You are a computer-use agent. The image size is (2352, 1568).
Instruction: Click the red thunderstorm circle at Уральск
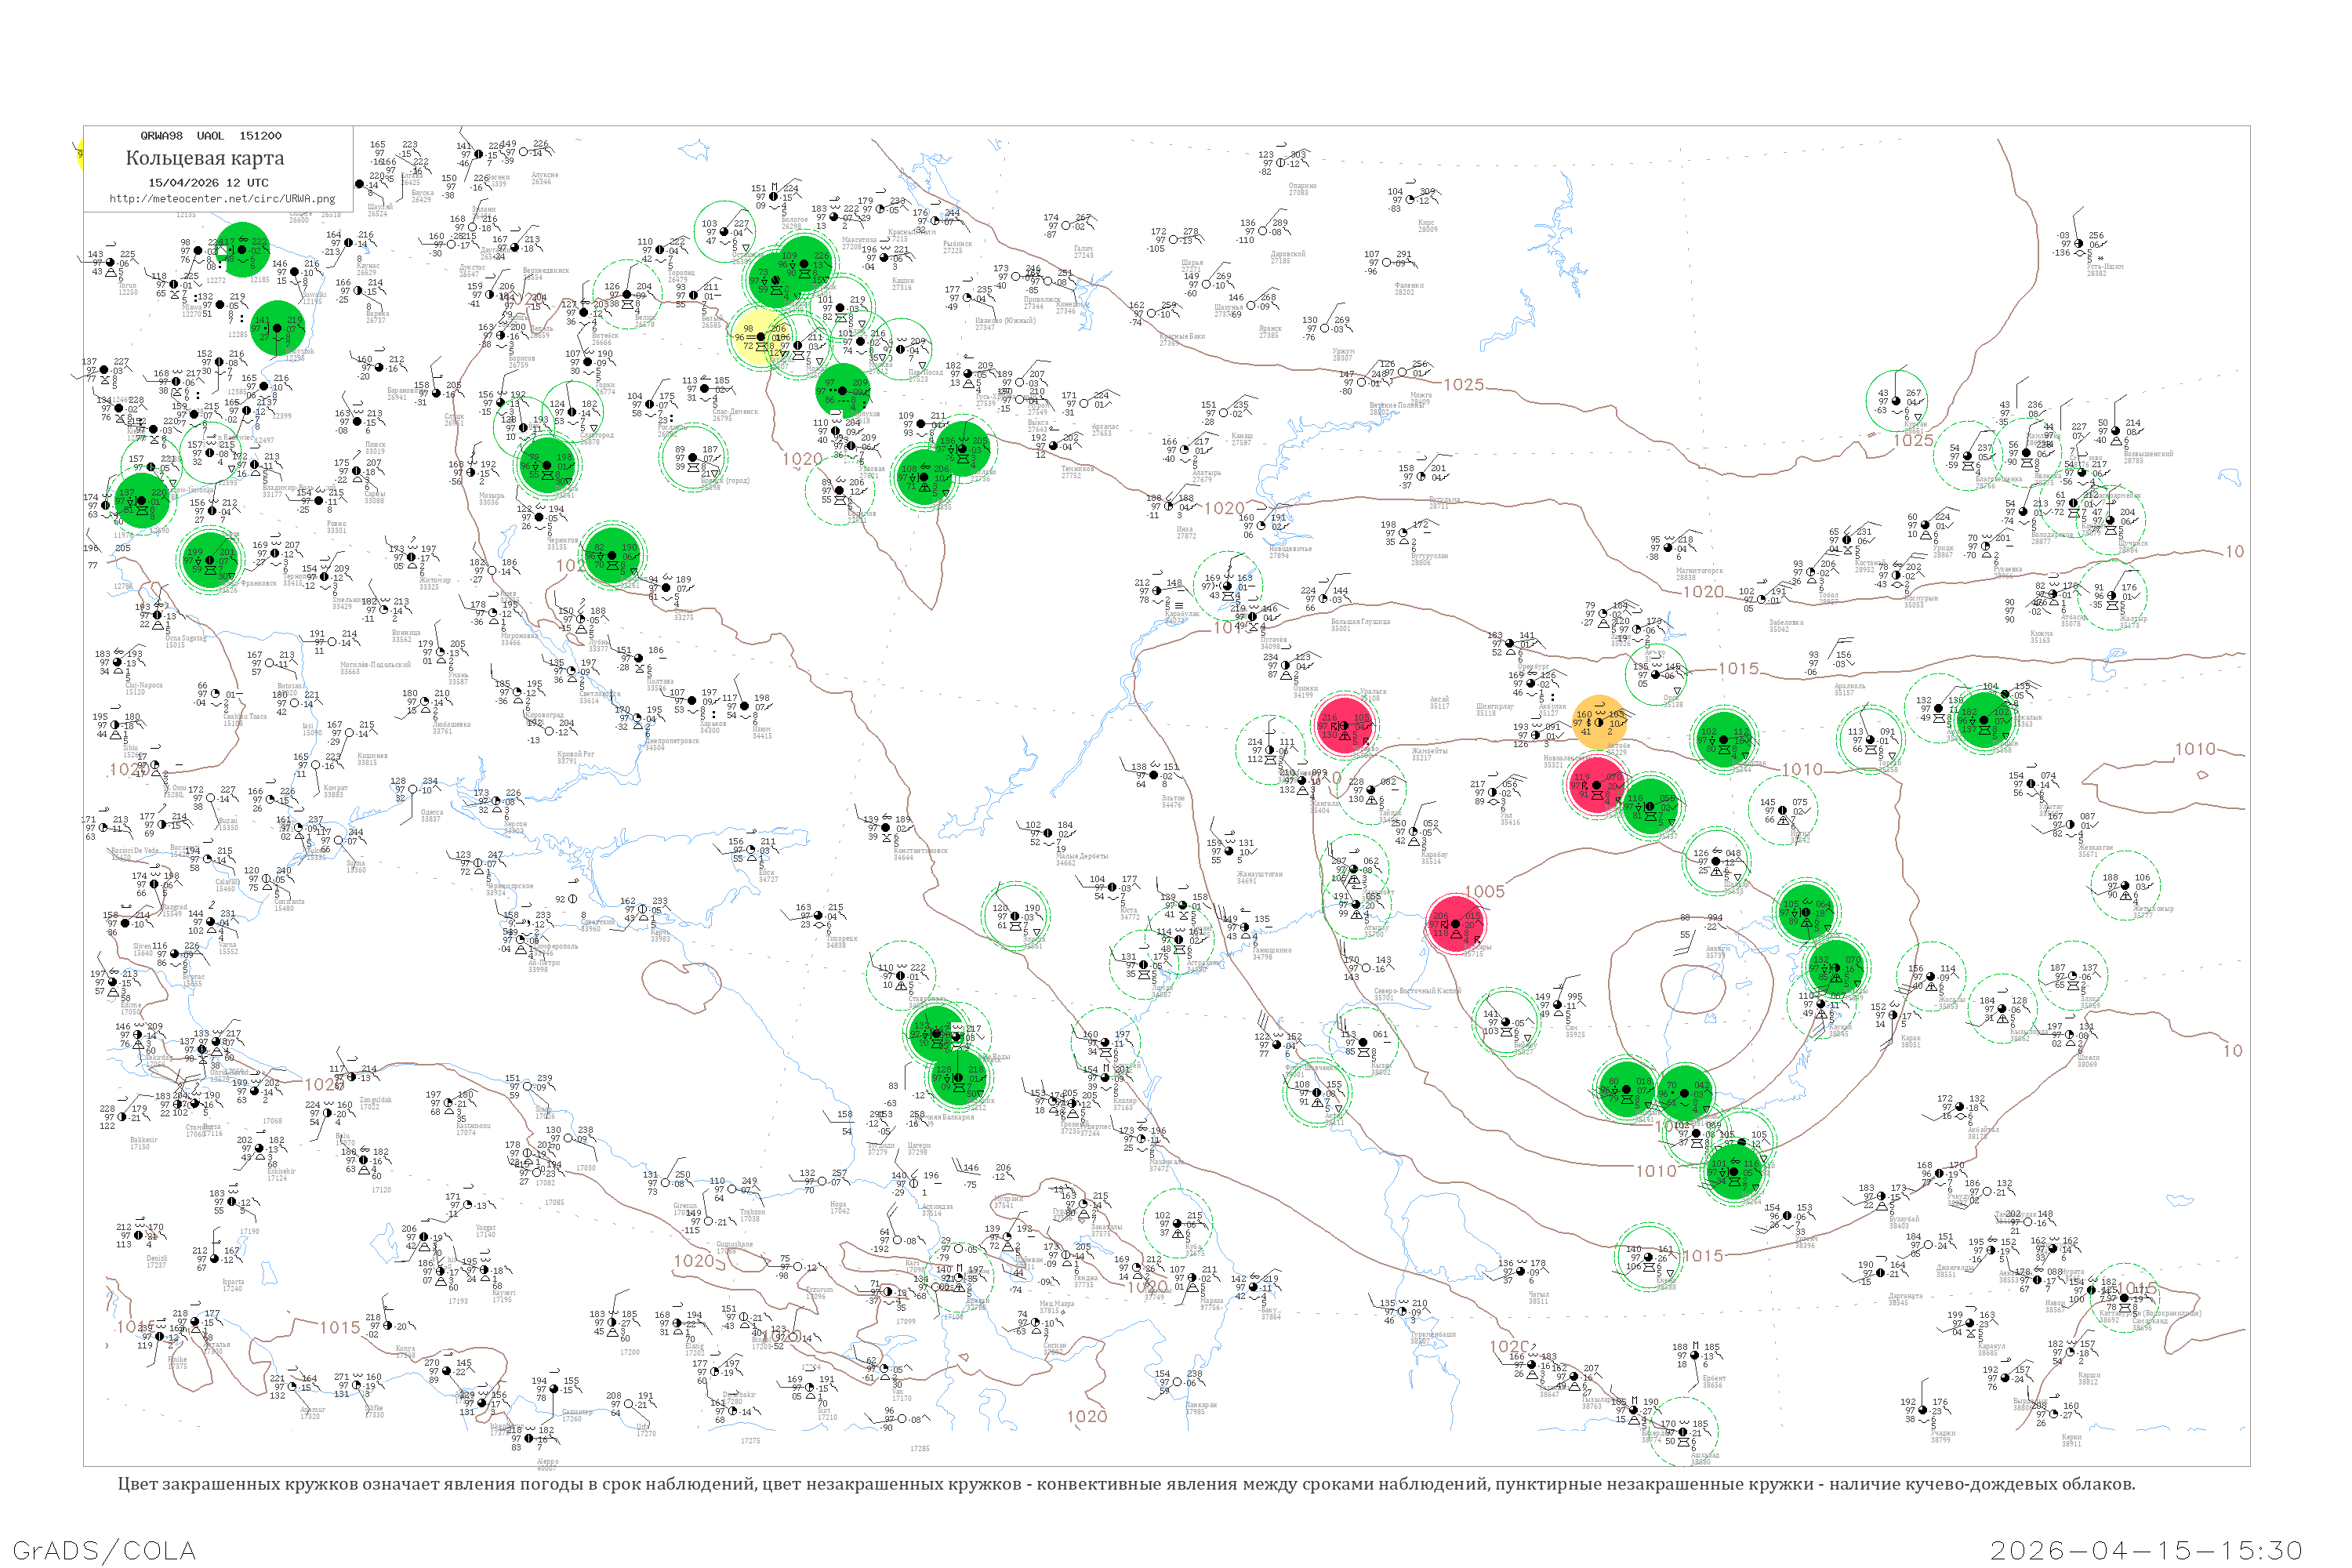[1344, 724]
